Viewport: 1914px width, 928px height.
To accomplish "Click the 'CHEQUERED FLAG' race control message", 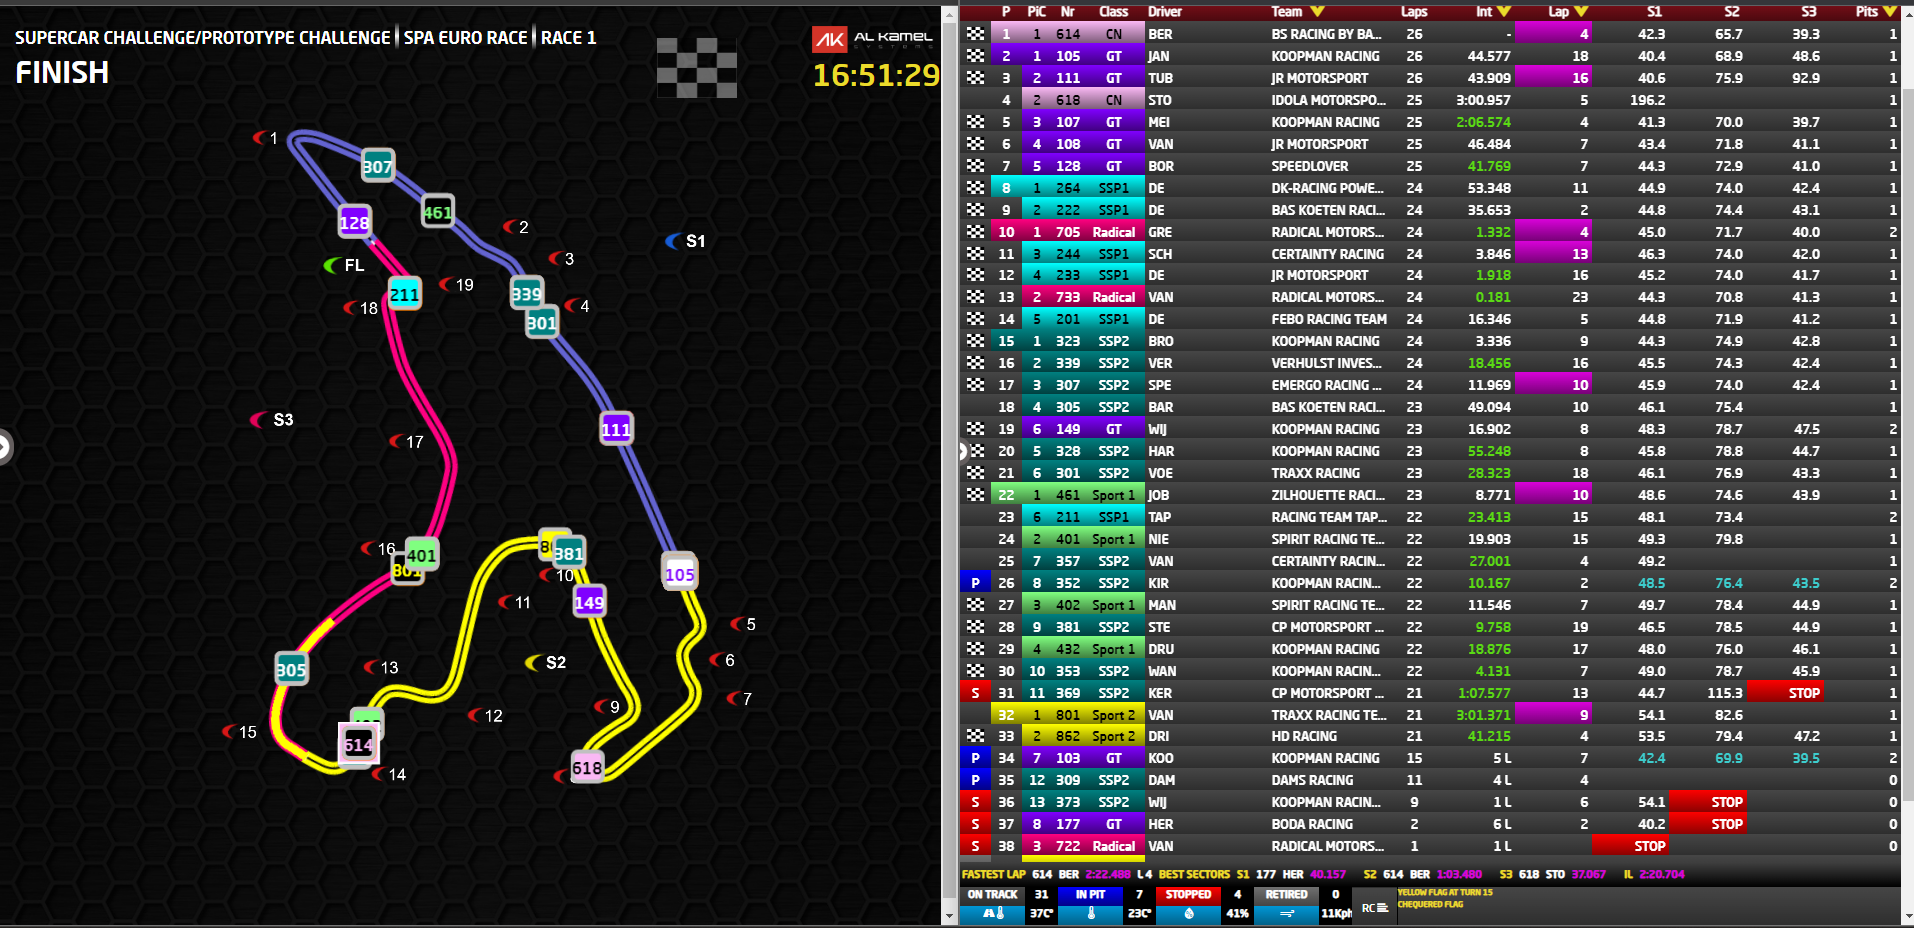I will (1430, 904).
